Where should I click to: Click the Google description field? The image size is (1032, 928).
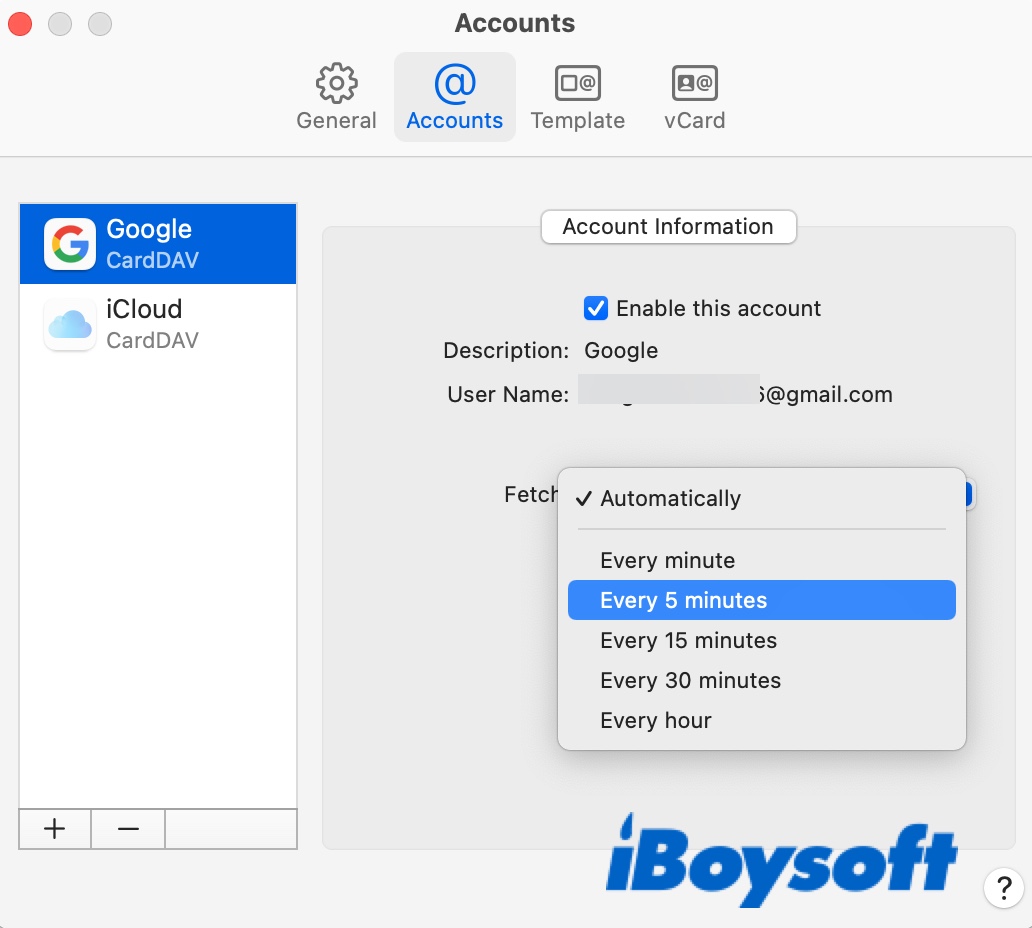(621, 351)
